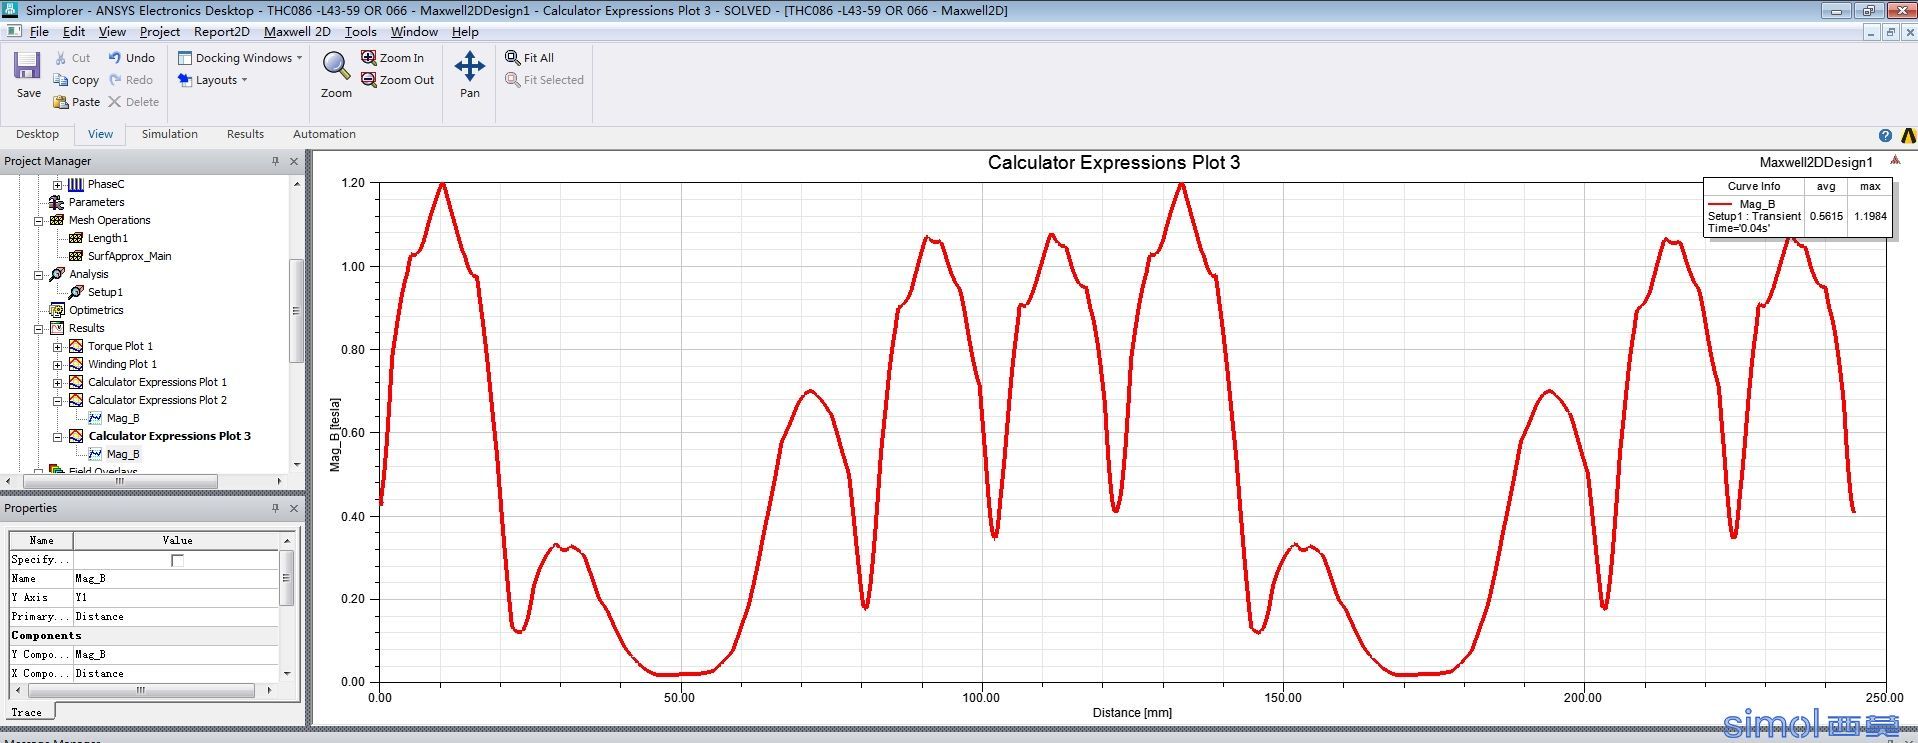Image resolution: width=1918 pixels, height=743 pixels.
Task: Switch to the Results ribbon tab
Action: [245, 134]
